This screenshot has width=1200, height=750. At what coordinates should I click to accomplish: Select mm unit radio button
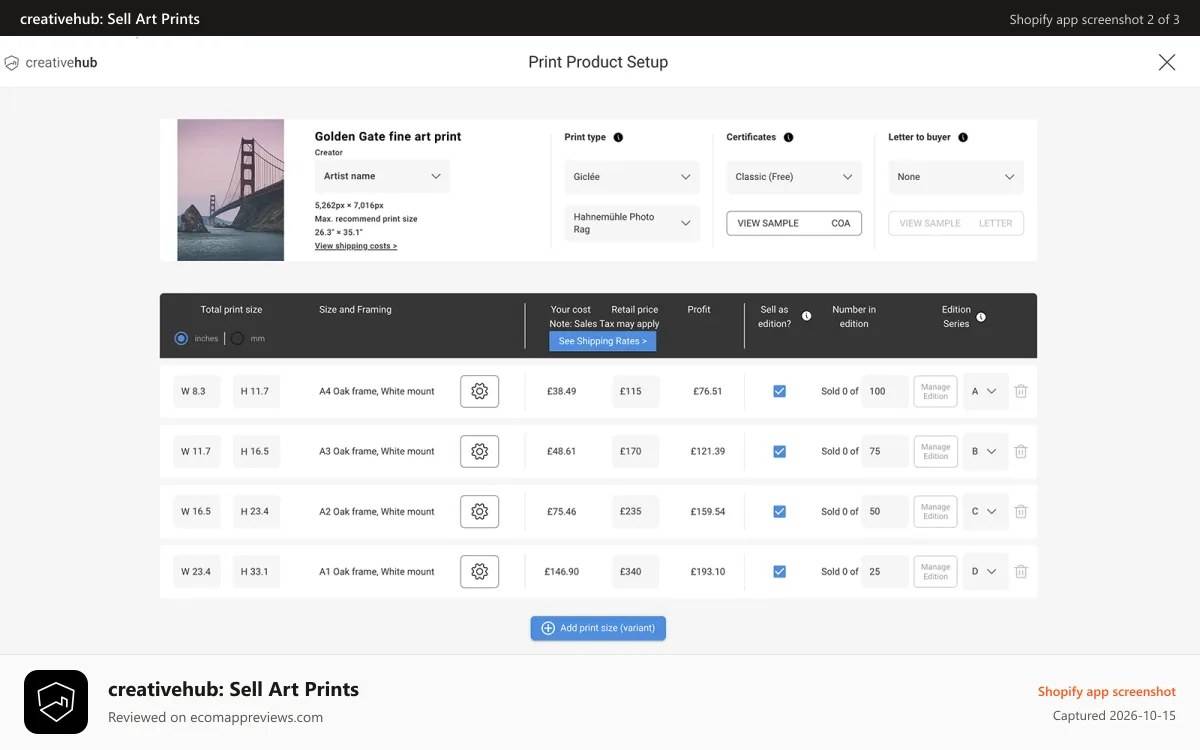(237, 338)
